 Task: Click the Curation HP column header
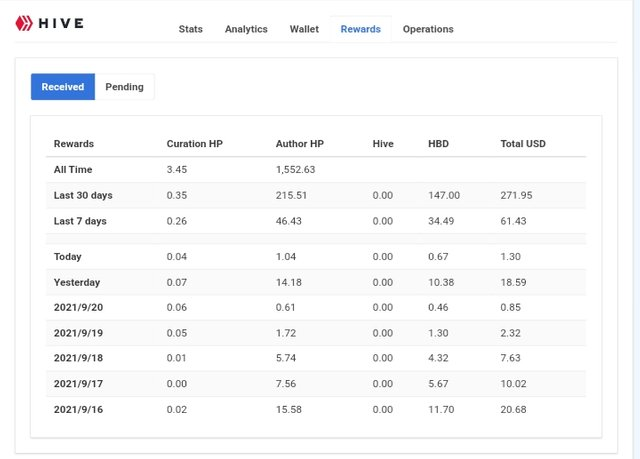tap(195, 144)
